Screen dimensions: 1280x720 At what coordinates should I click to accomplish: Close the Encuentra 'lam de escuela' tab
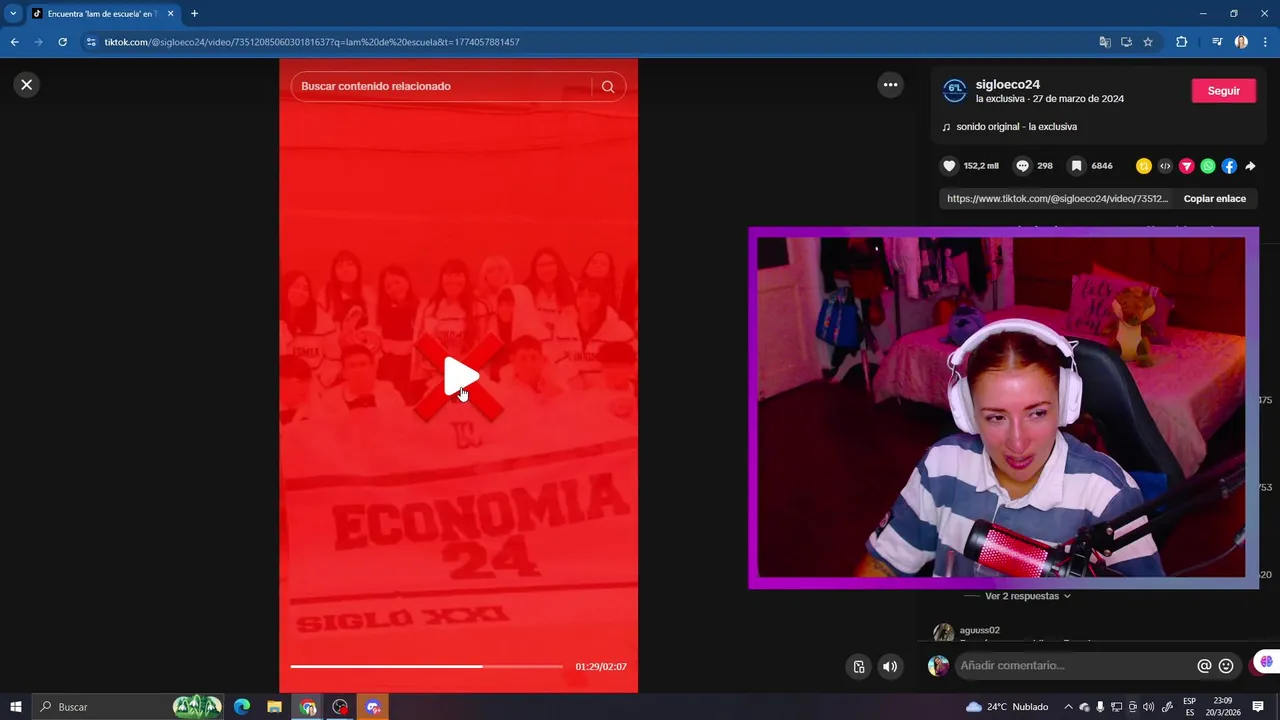click(x=170, y=14)
